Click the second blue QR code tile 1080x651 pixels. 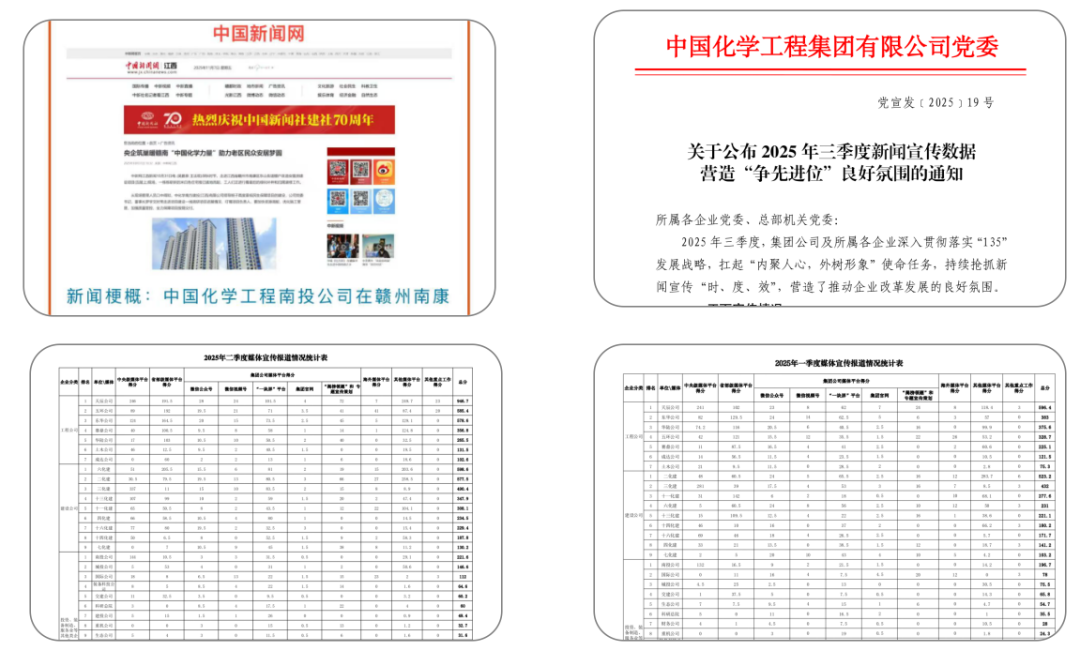click(361, 201)
